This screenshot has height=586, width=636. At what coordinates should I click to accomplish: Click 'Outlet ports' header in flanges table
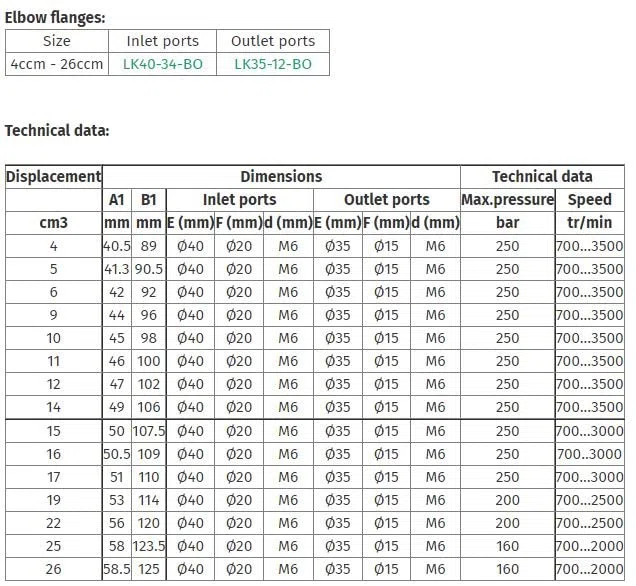point(273,41)
